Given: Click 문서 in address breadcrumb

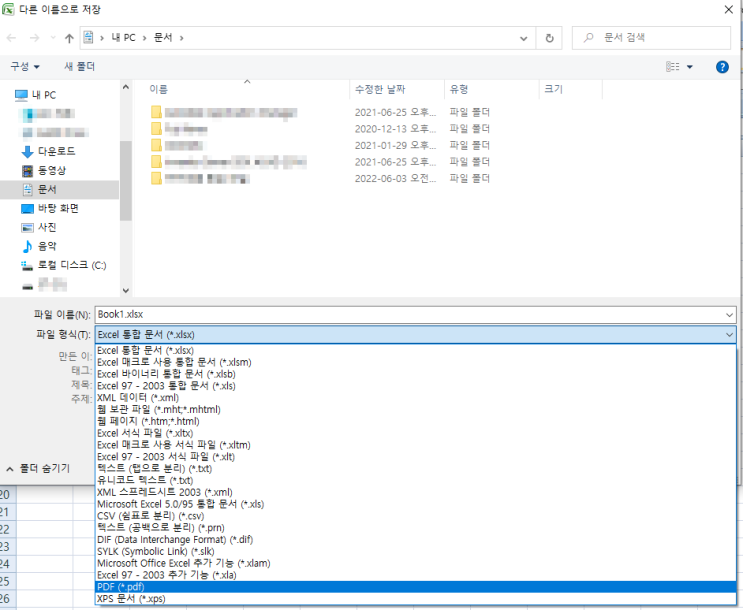Looking at the screenshot, I should pos(163,38).
